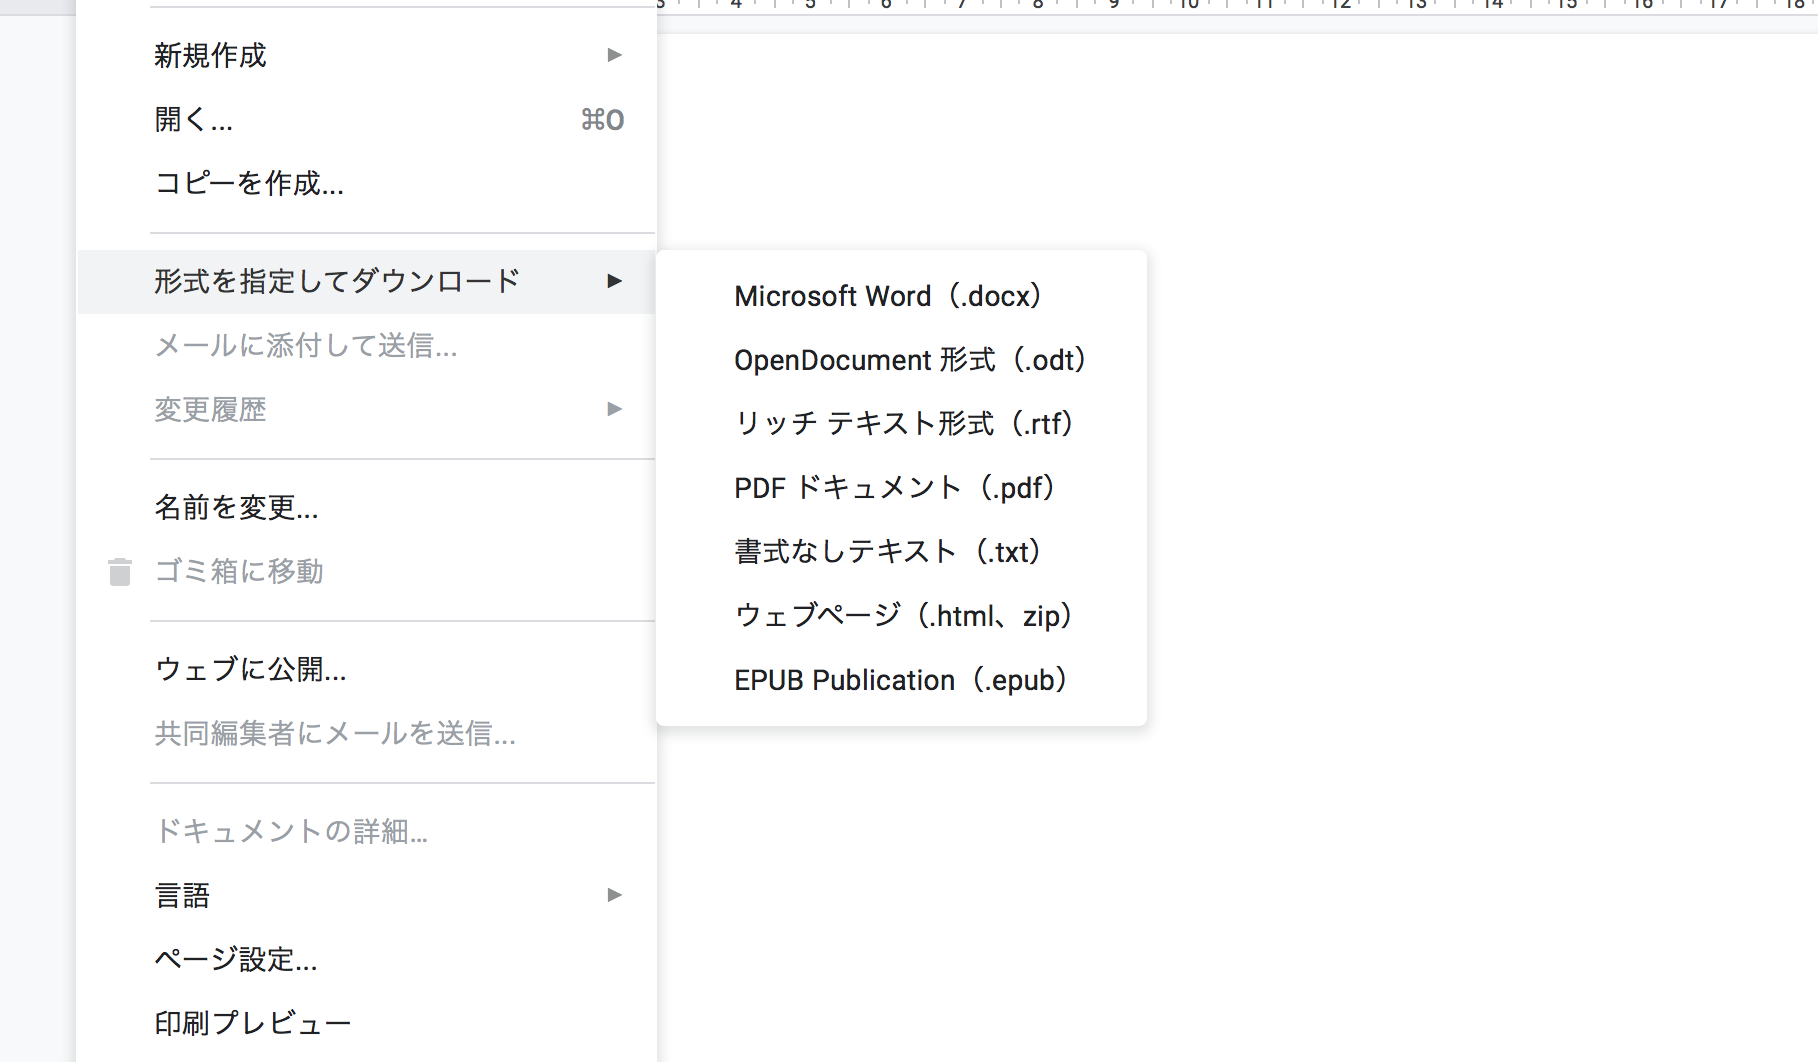Screen dimensions: 1818x1062
Task: Choose ゴミ箱に移動 menu entry
Action: [366, 572]
